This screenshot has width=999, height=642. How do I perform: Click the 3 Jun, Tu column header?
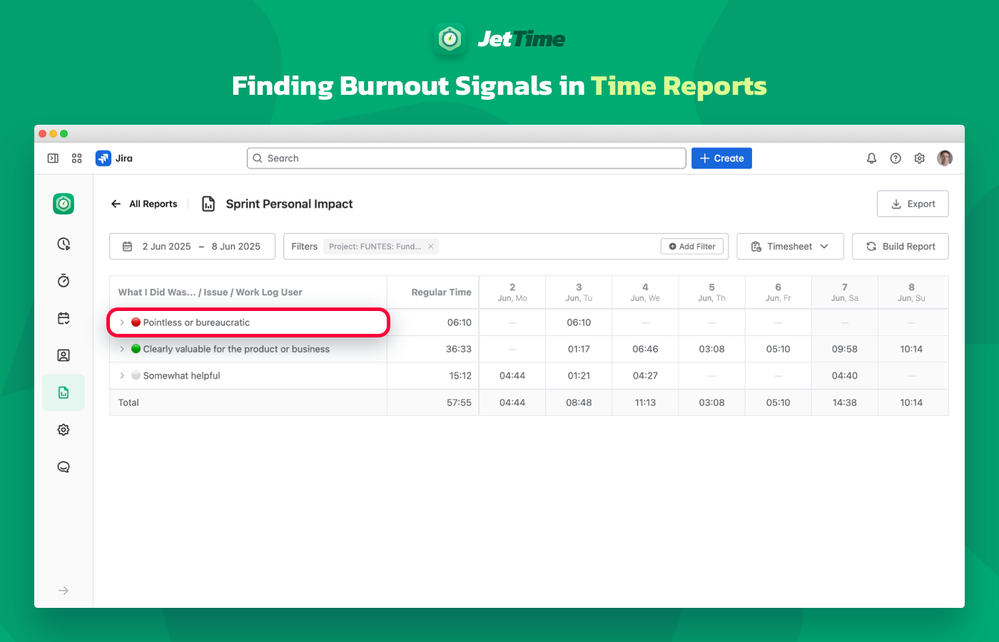pyautogui.click(x=579, y=292)
